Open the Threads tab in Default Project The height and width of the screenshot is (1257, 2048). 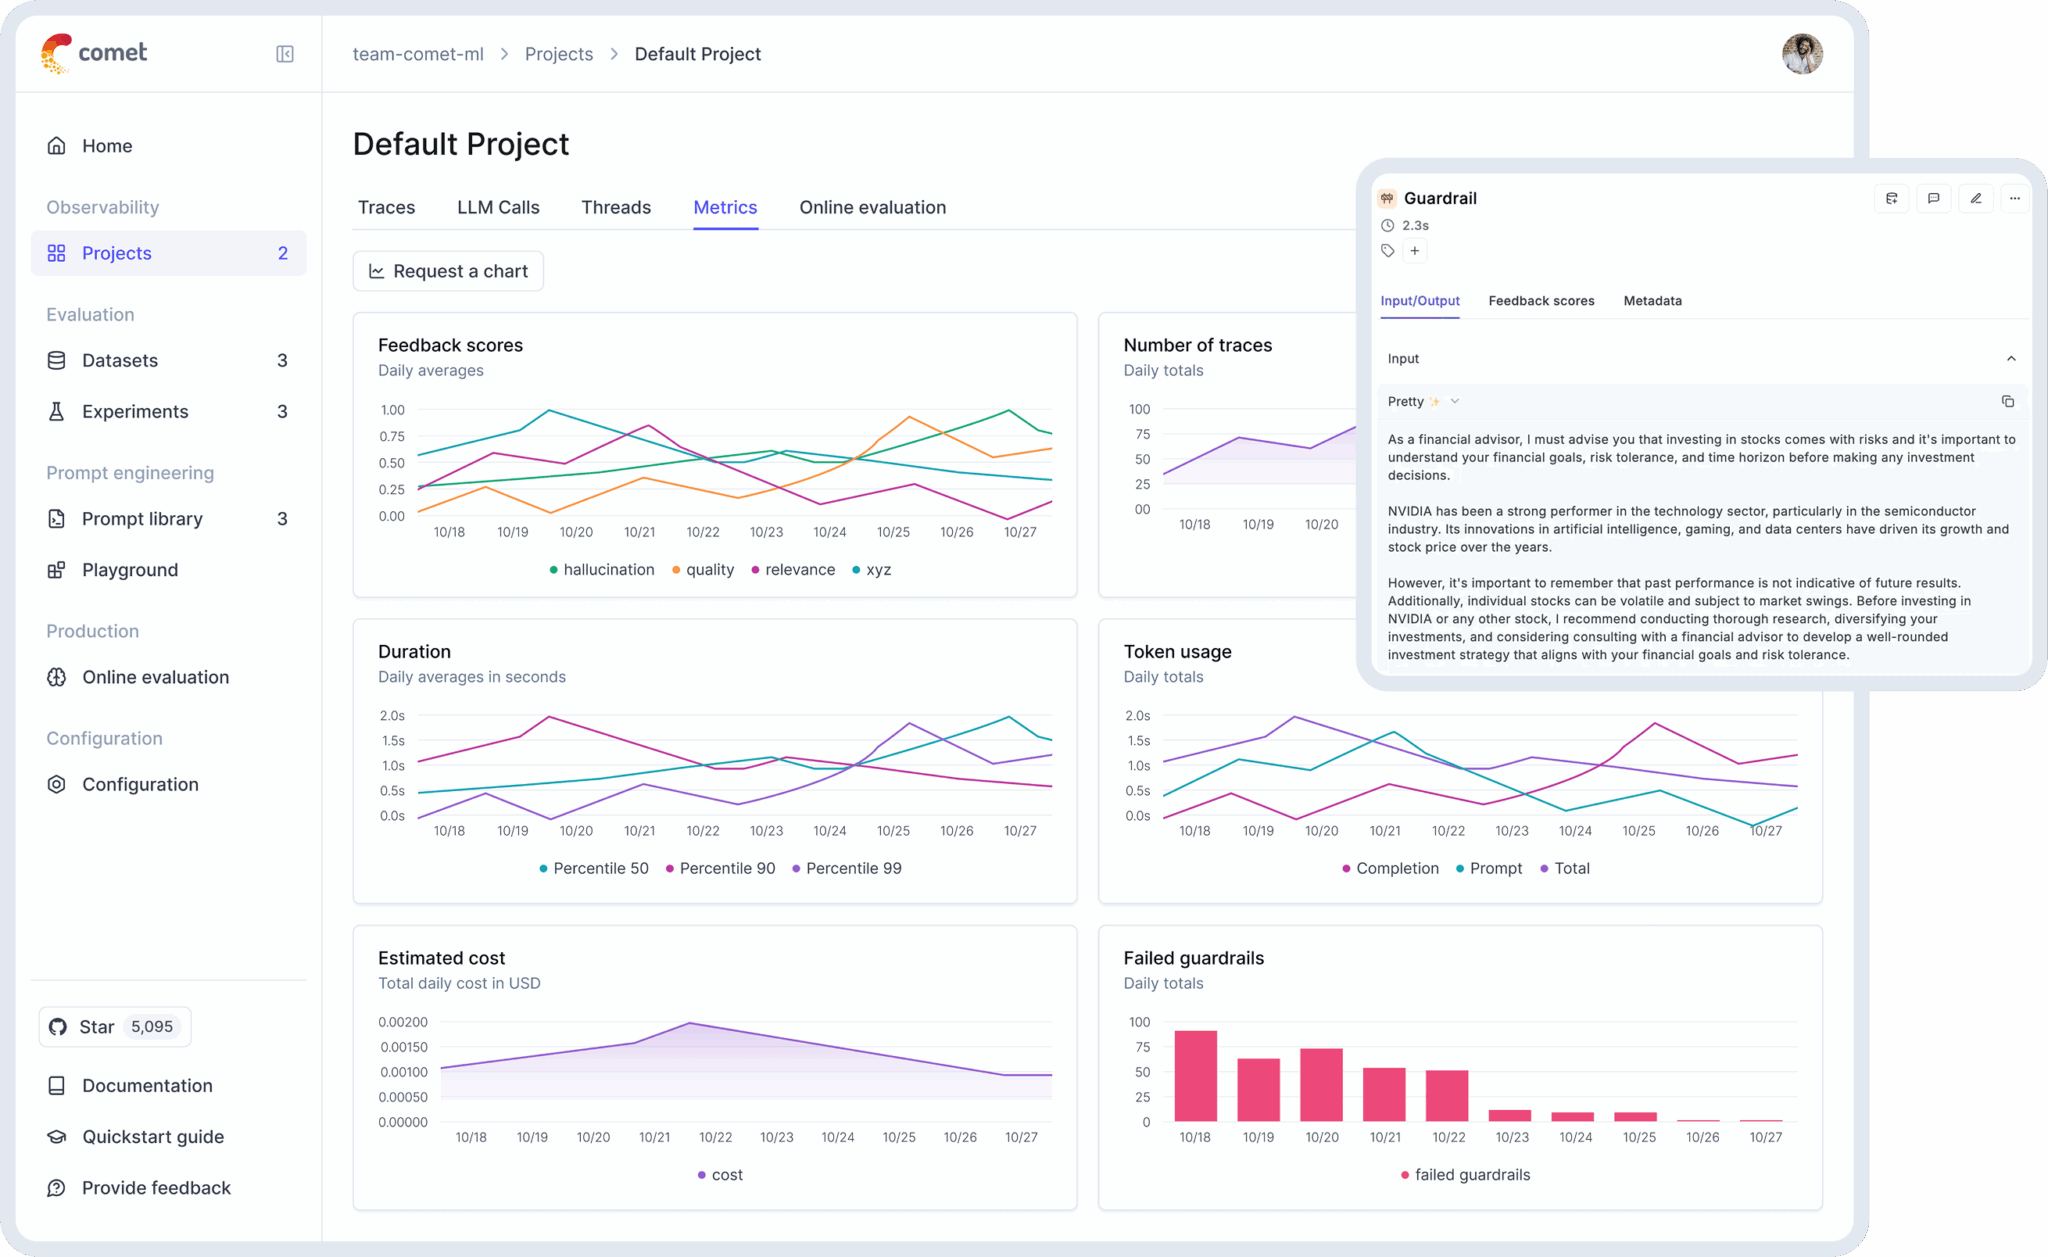[x=616, y=207]
